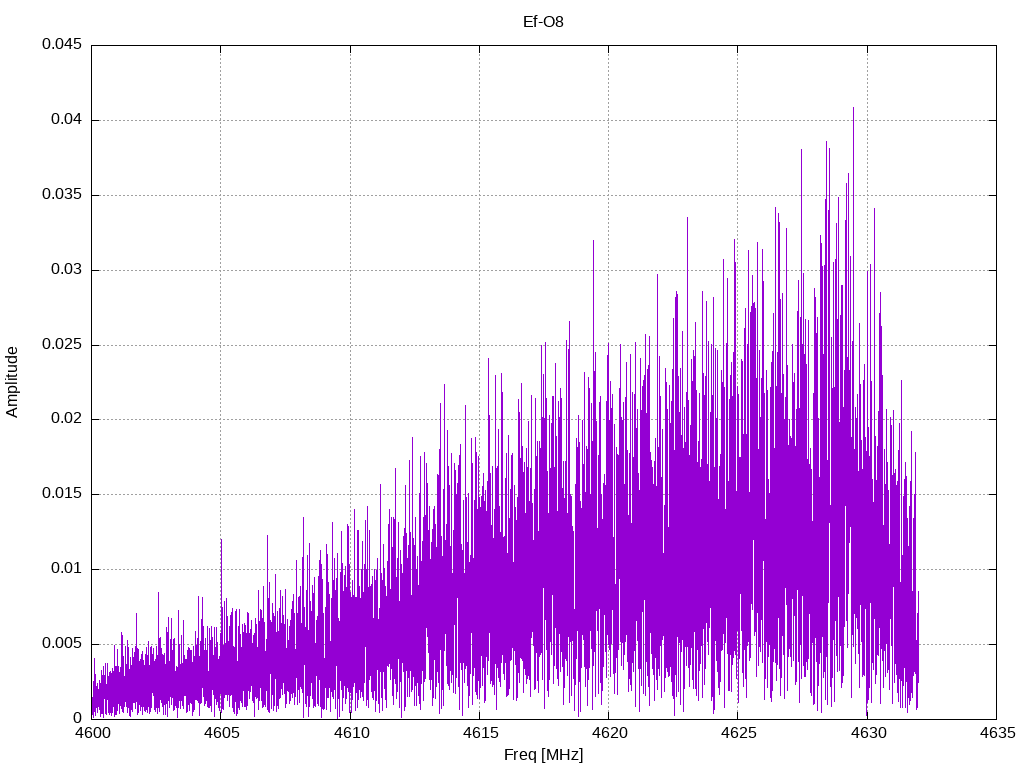Click x-axis tick label 4600

pos(92,733)
